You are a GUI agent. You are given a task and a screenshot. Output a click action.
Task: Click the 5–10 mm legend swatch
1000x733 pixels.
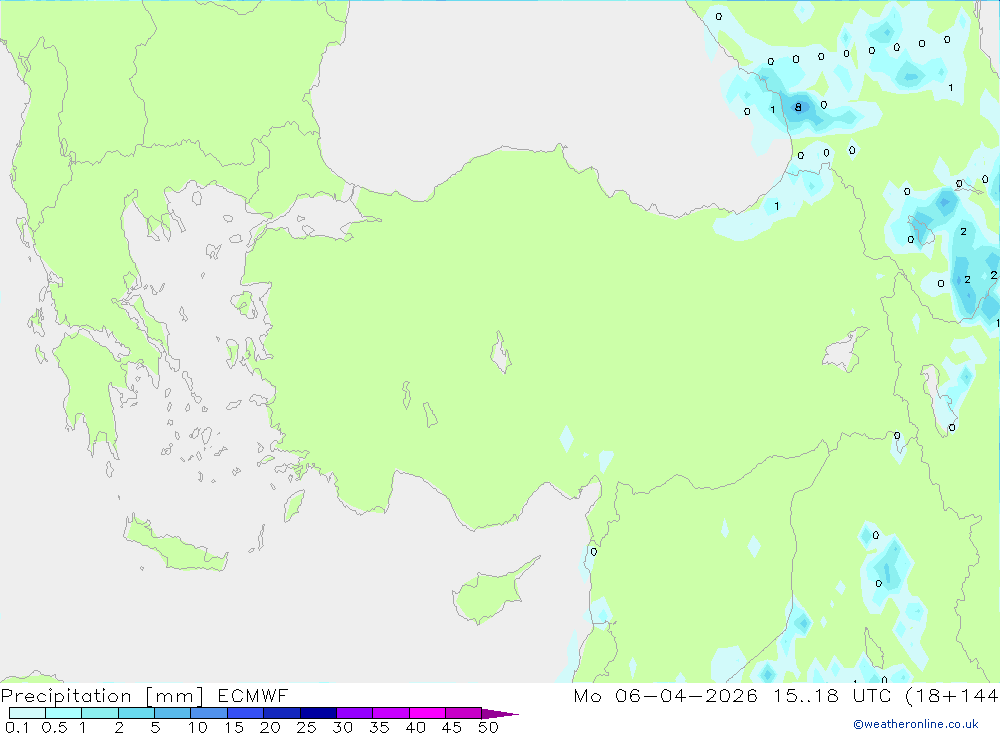coord(172,713)
